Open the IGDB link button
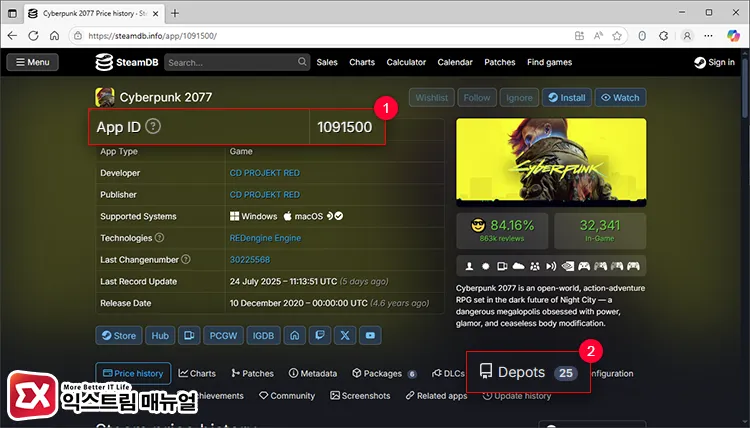Screen dimensions: 750x428 click(x=263, y=336)
